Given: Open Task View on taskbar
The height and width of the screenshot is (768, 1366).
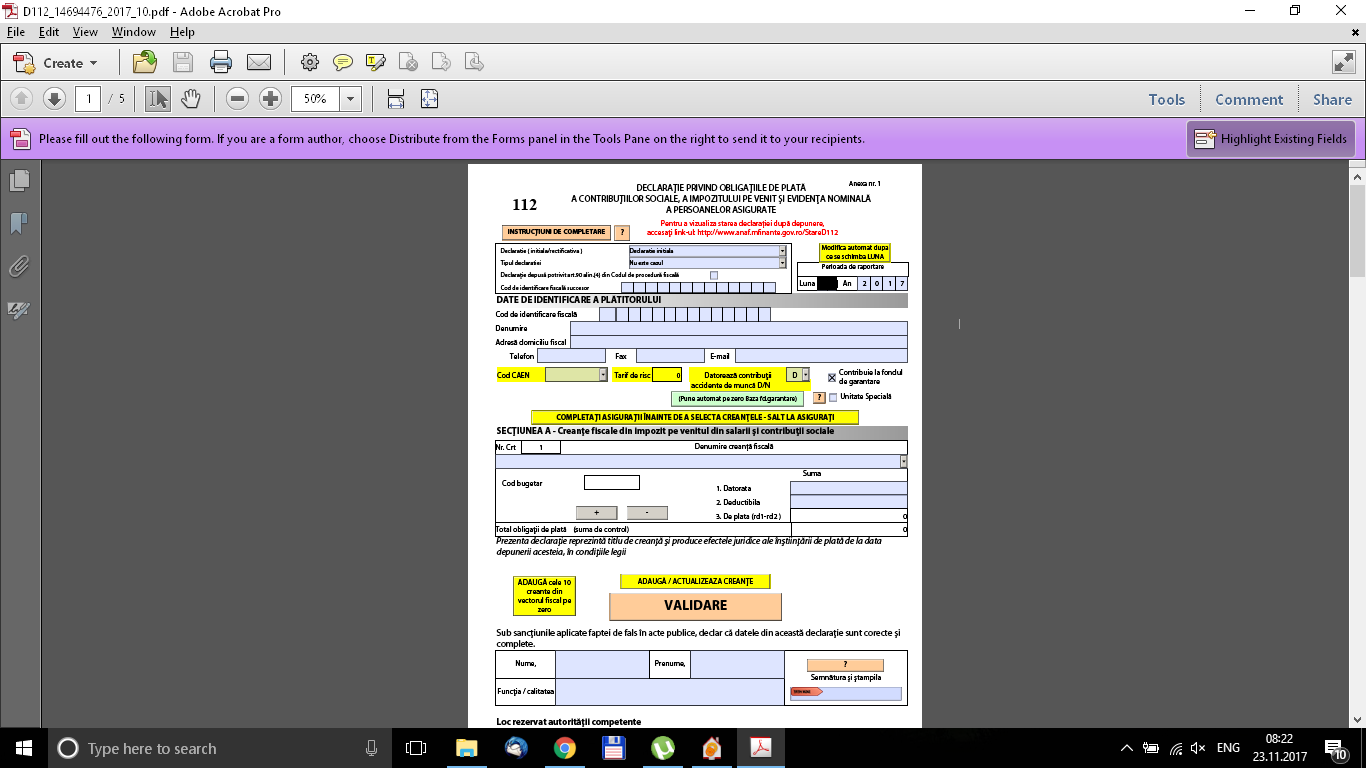Looking at the screenshot, I should pyautogui.click(x=416, y=748).
